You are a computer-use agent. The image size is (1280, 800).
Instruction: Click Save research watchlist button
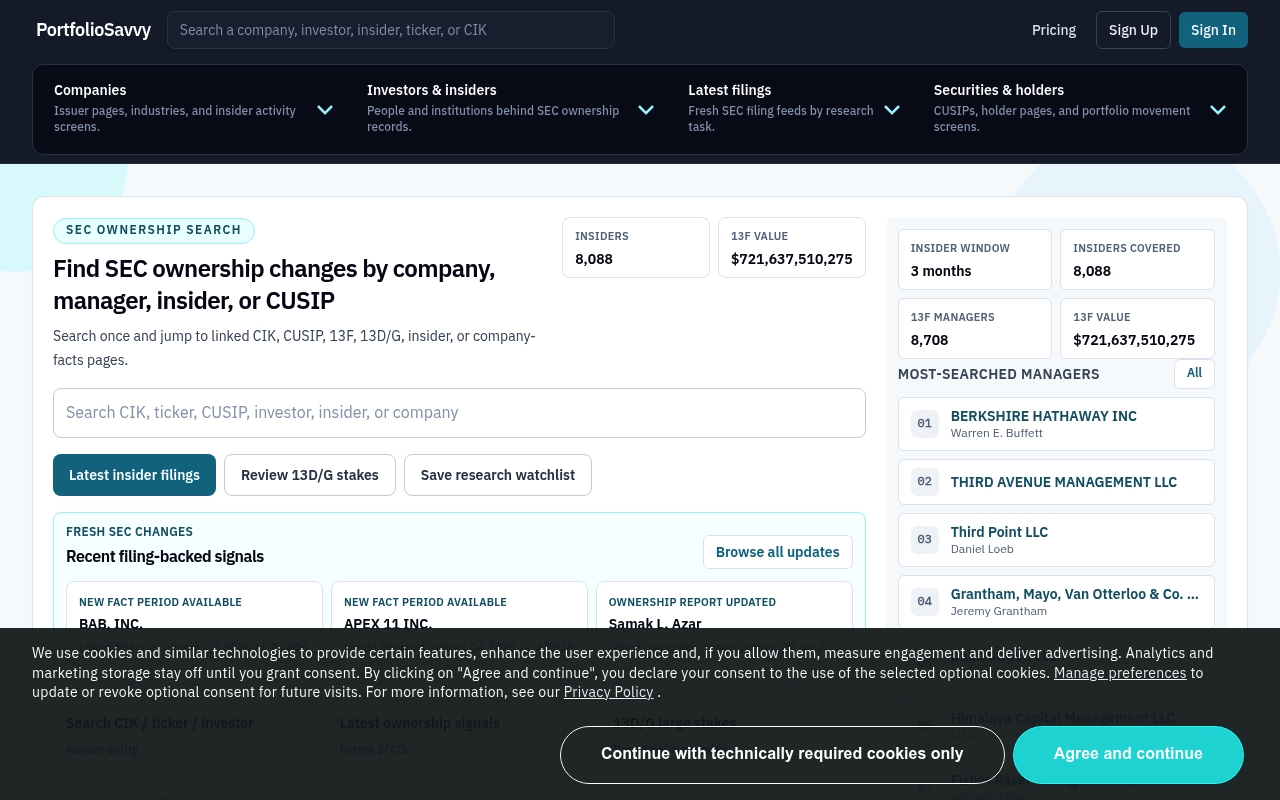tap(498, 475)
